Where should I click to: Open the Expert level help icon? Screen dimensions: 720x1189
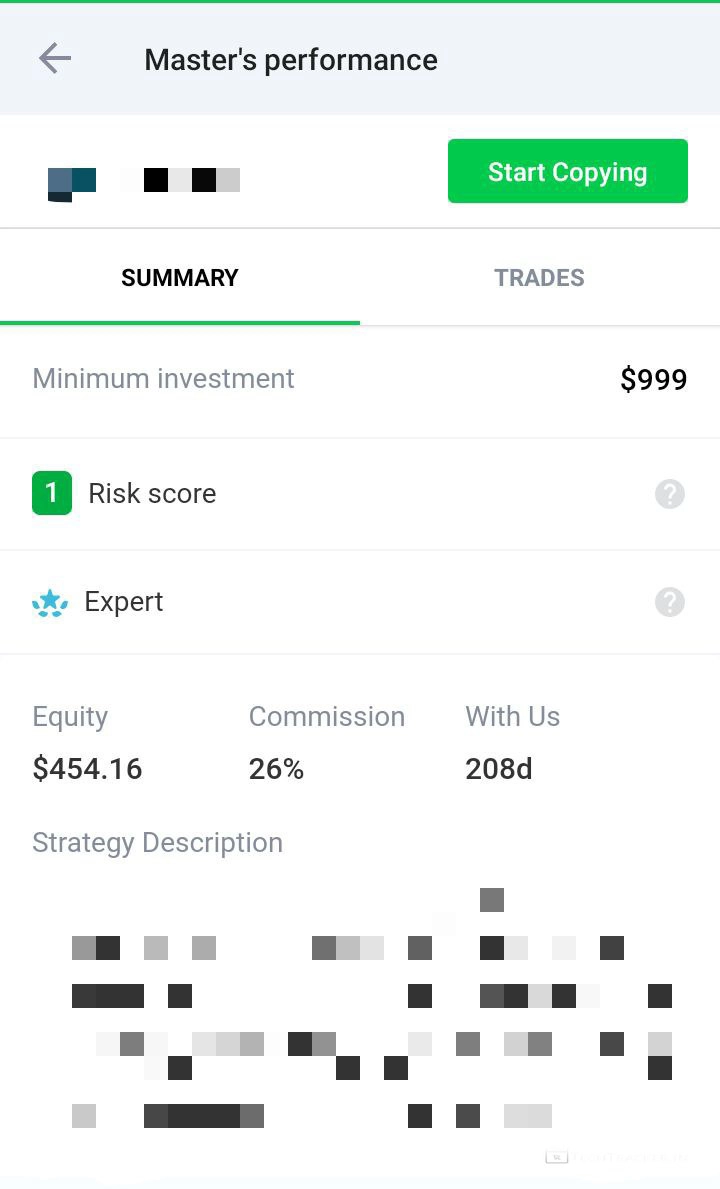pyautogui.click(x=670, y=602)
